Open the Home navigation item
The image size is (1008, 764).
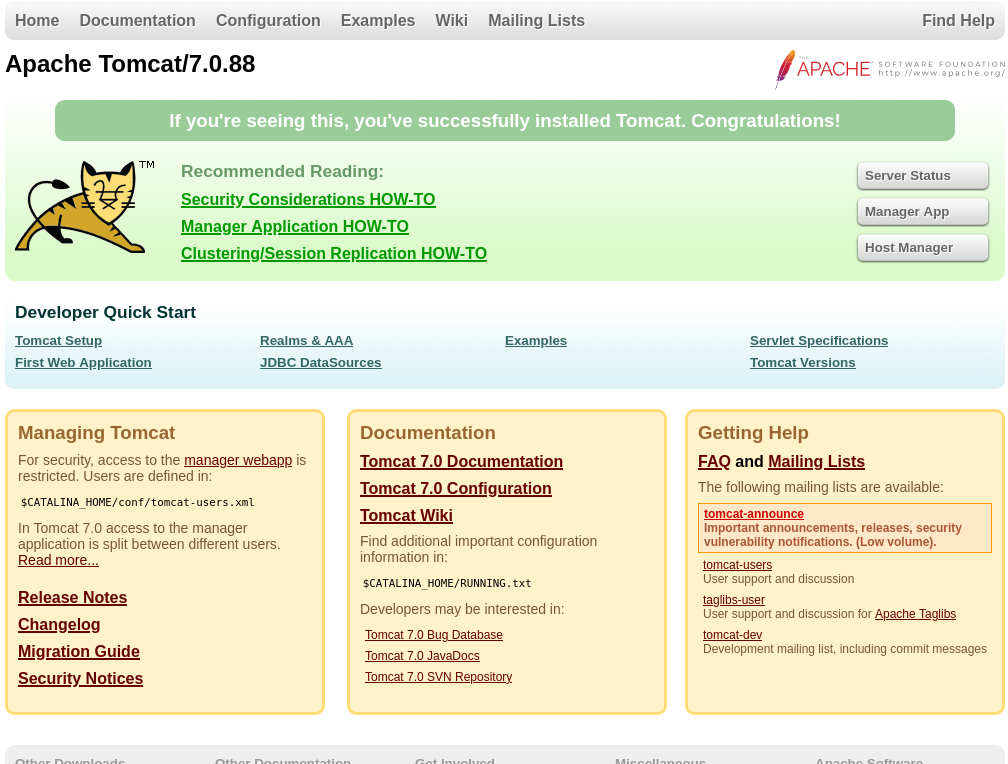tap(37, 20)
